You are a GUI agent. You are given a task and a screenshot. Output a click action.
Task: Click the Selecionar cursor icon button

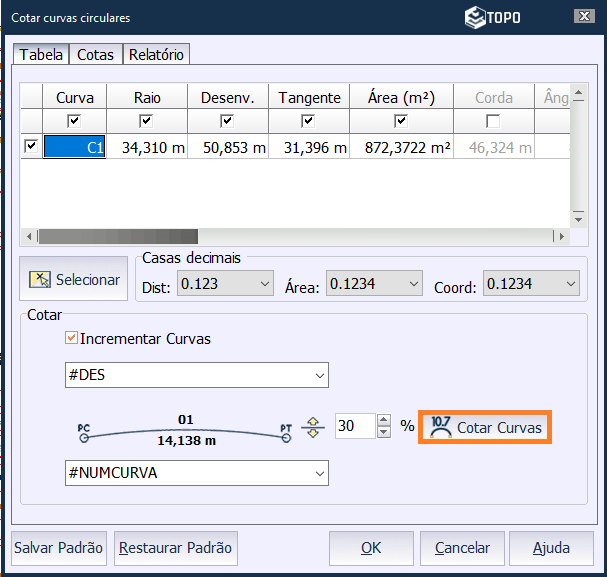pyautogui.click(x=40, y=280)
